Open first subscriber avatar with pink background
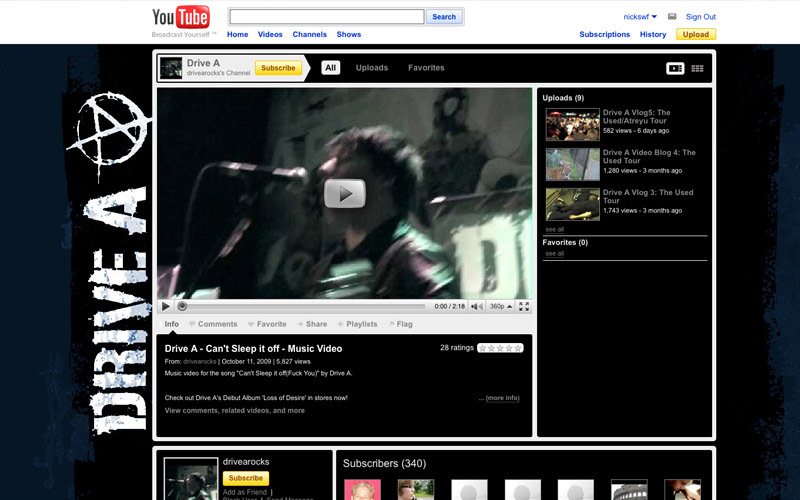Viewport: 800px width, 500px height. 362,490
